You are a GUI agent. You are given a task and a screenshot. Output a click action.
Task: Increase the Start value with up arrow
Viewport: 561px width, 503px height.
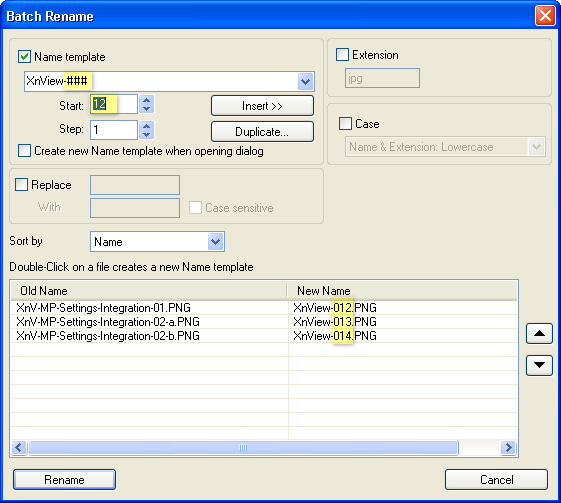coord(146,100)
